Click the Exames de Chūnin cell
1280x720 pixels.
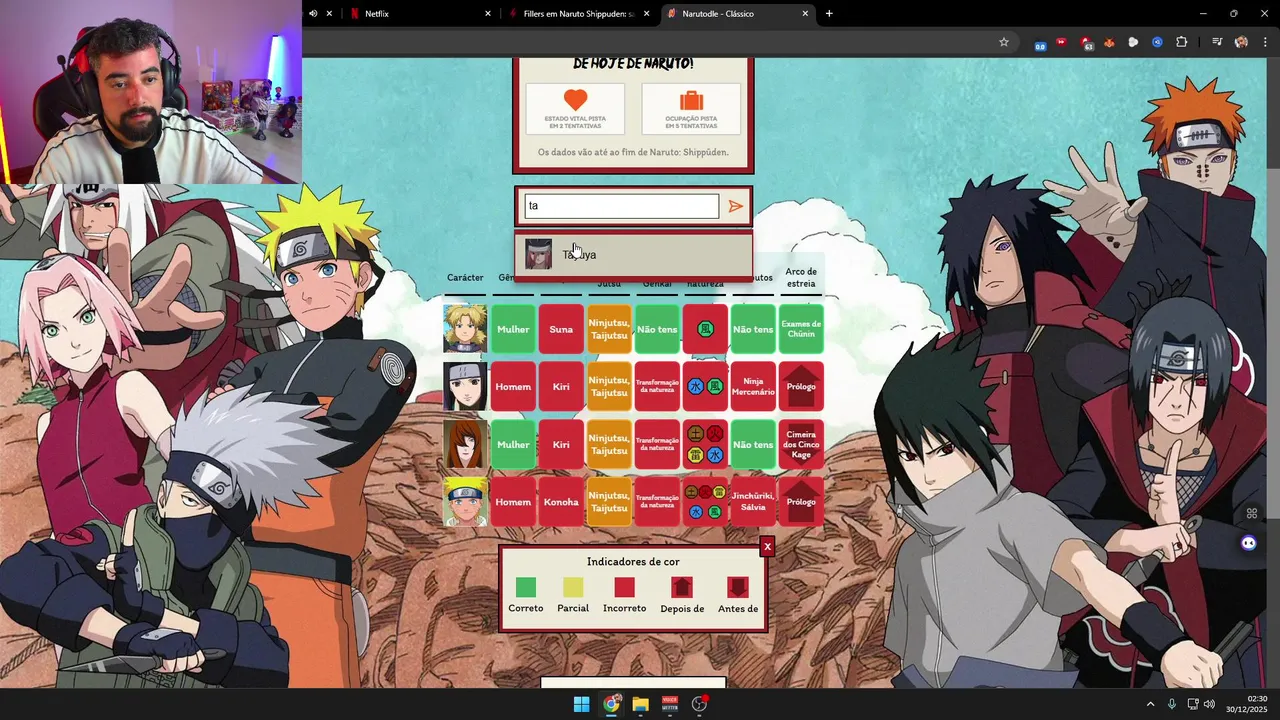[x=801, y=329]
